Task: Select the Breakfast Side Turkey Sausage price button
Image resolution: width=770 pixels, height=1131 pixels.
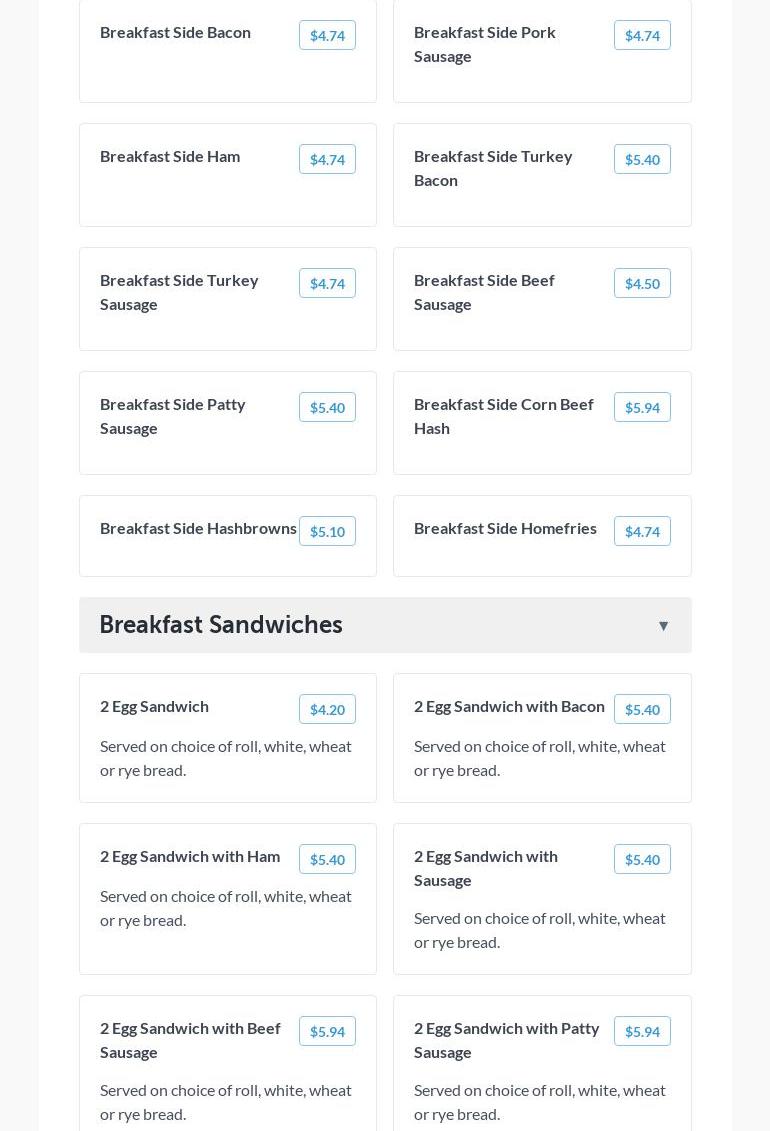Action: (x=327, y=284)
